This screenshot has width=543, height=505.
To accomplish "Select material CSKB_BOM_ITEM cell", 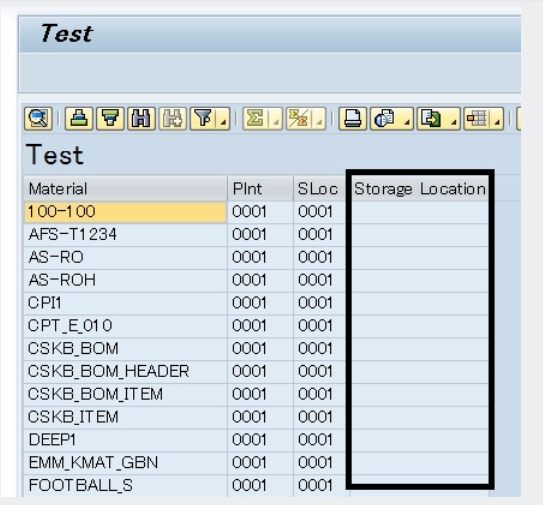I will tap(125, 395).
